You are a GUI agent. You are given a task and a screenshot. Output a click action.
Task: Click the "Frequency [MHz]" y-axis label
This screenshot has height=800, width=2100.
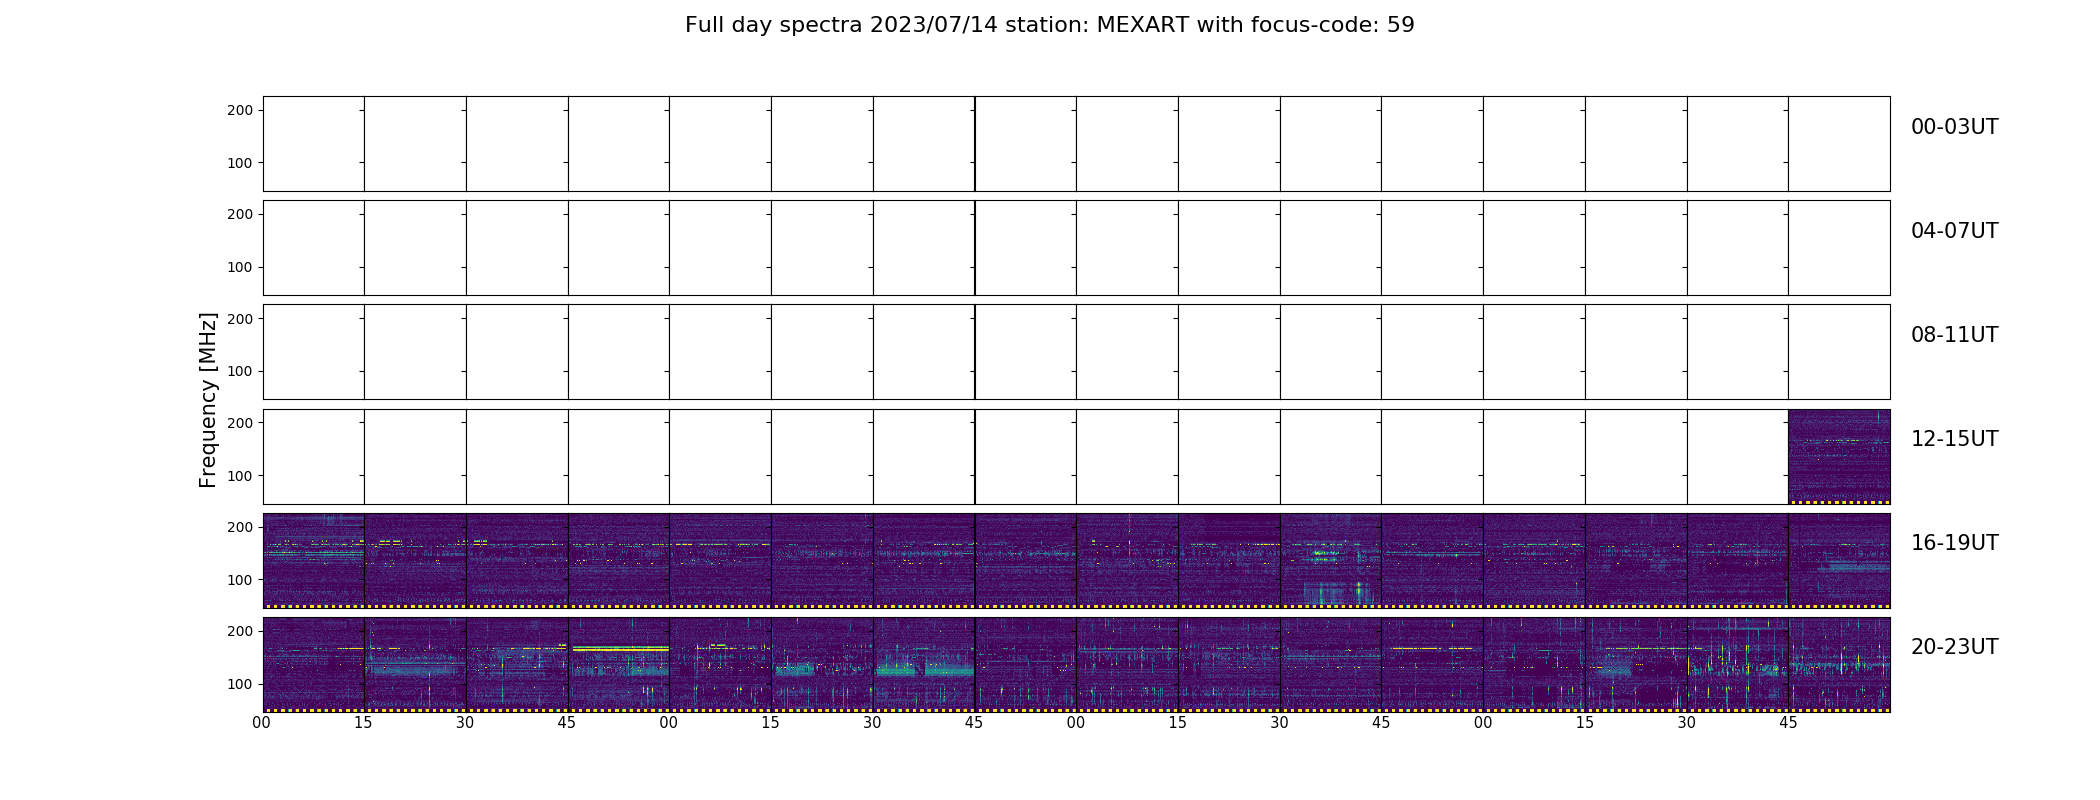click(208, 400)
